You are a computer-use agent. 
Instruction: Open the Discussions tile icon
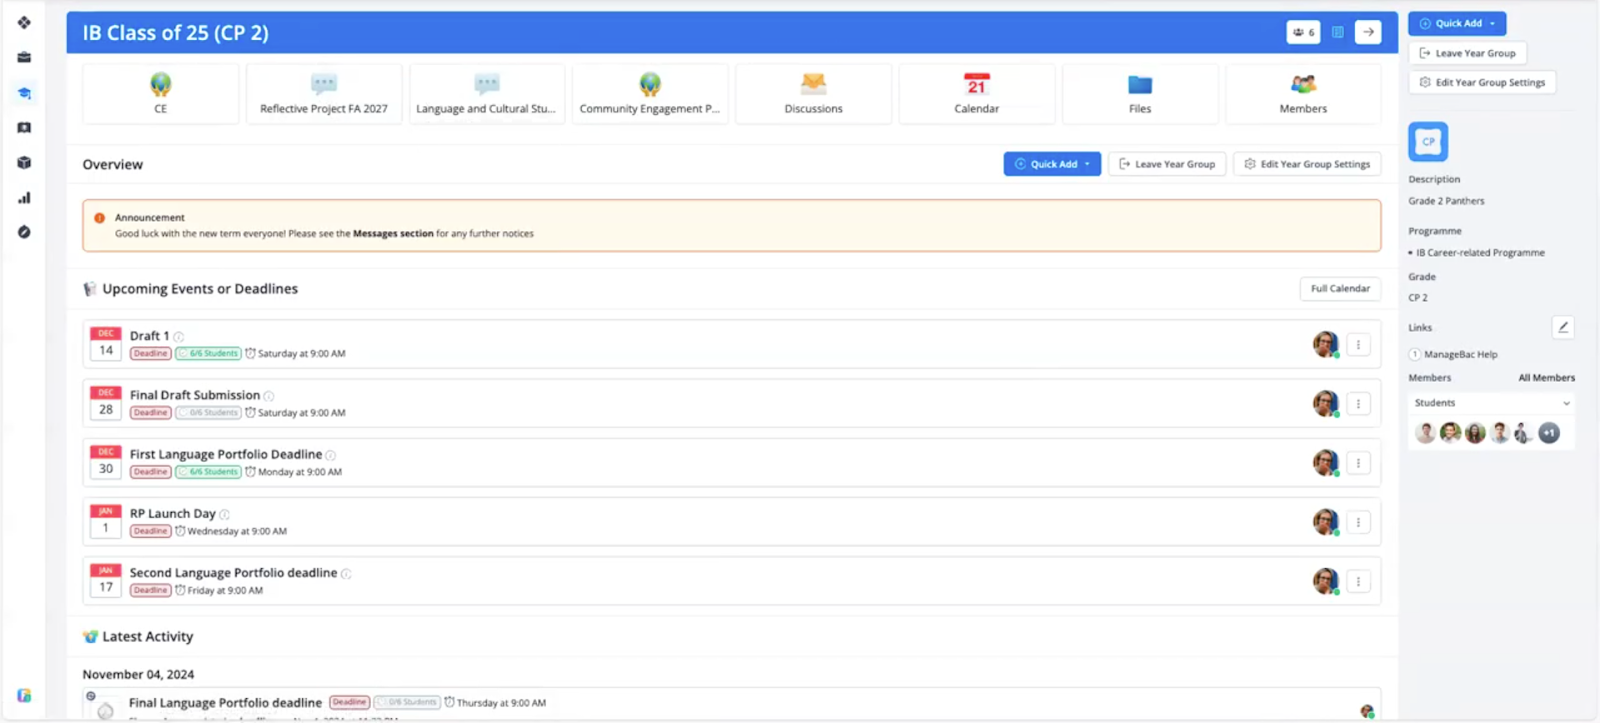click(x=813, y=85)
